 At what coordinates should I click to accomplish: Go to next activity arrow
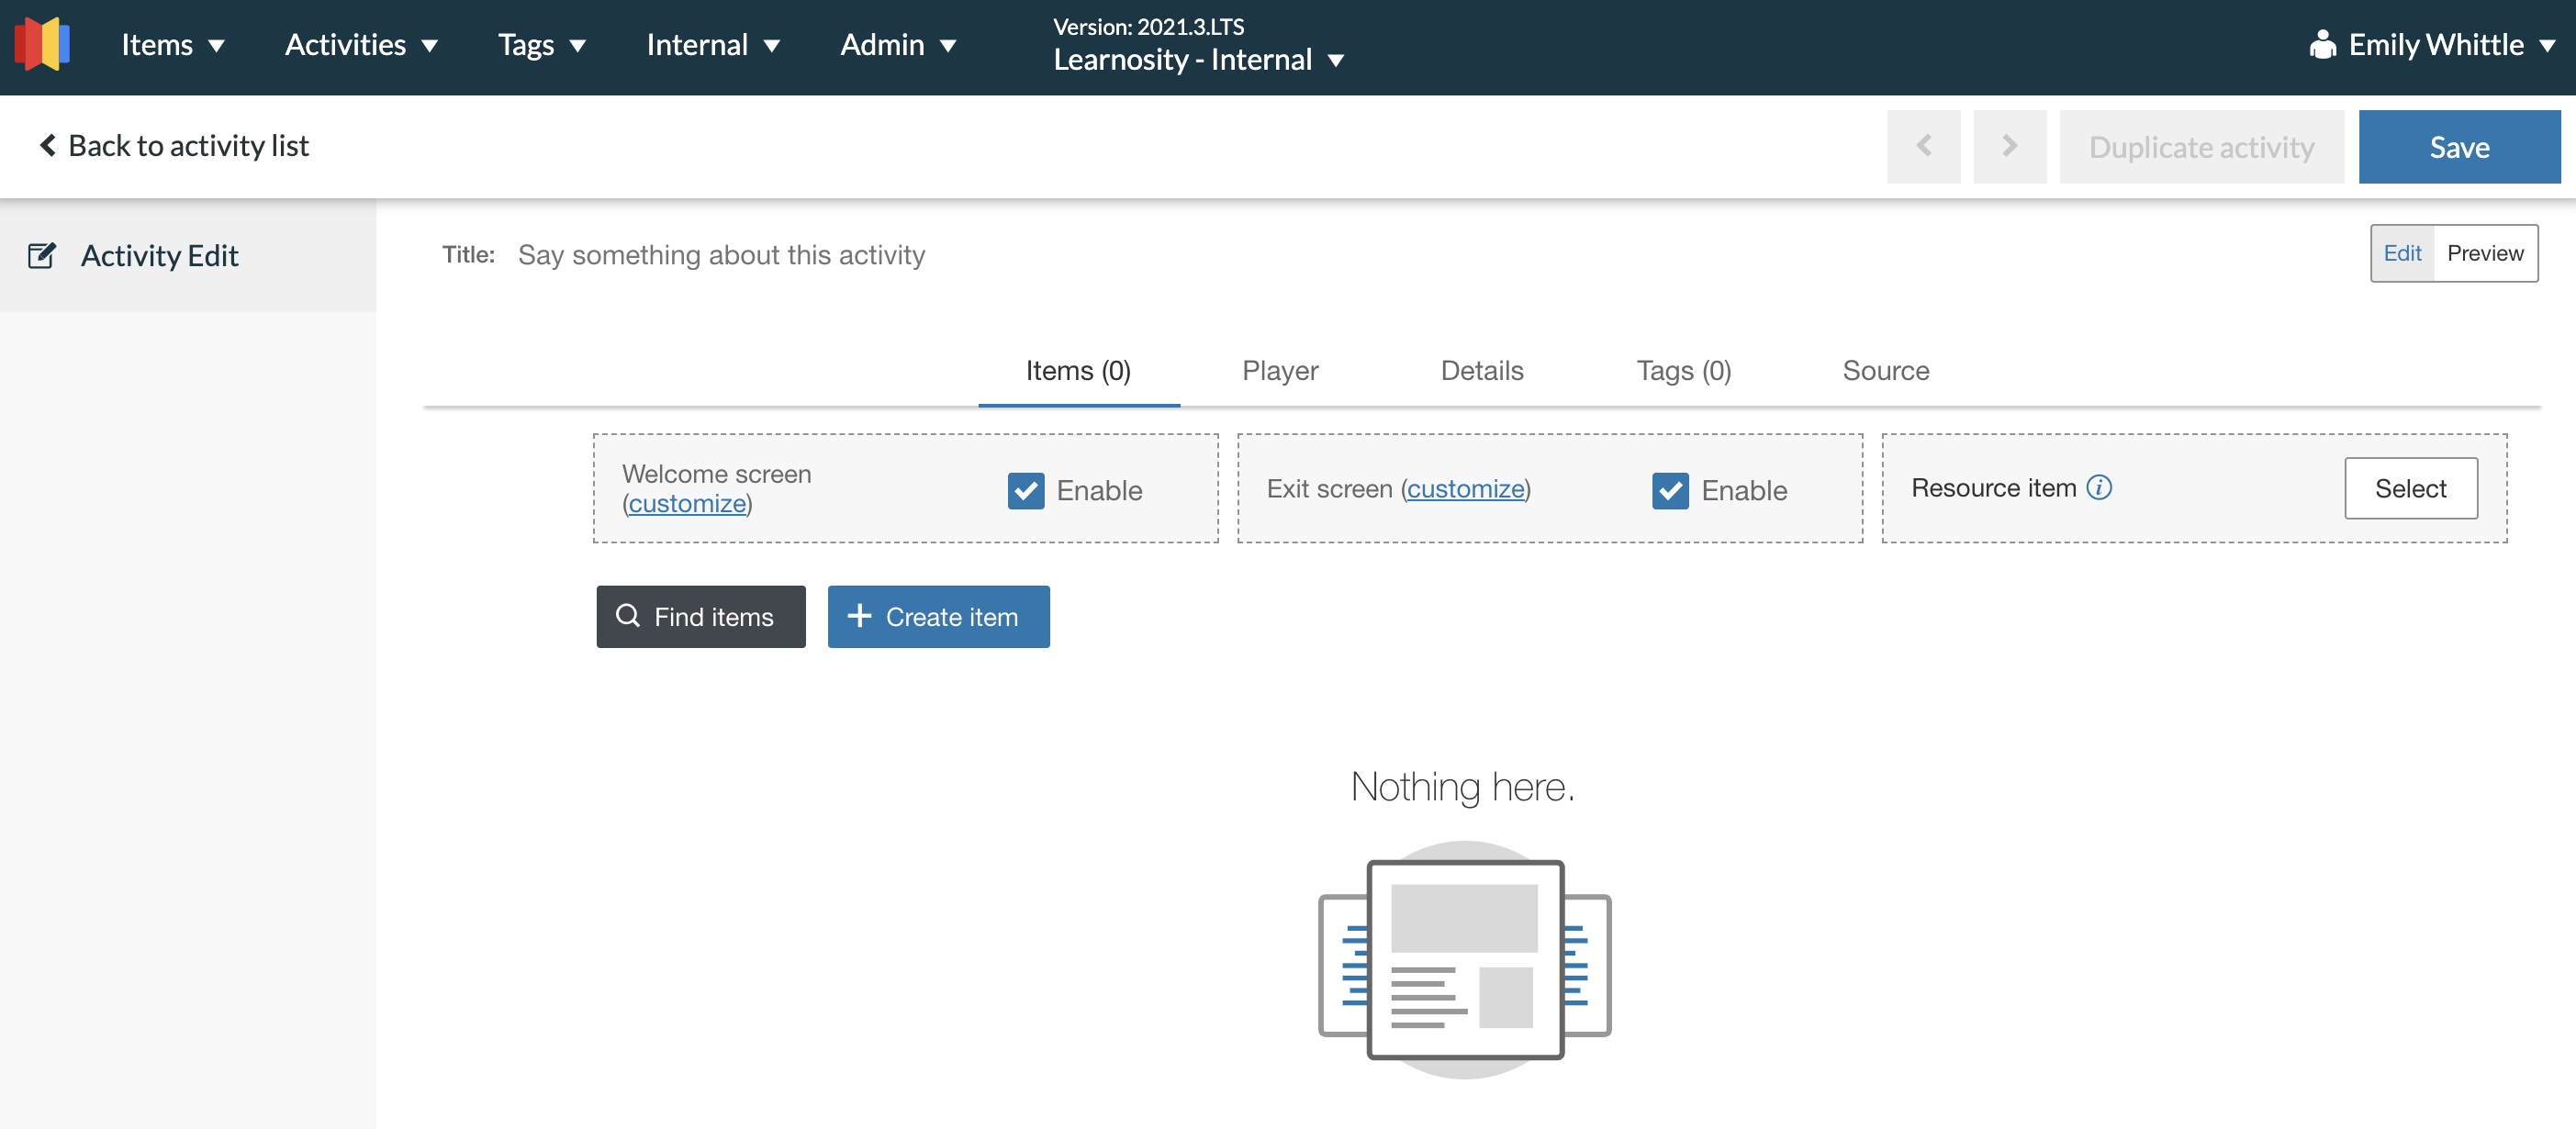click(2009, 147)
